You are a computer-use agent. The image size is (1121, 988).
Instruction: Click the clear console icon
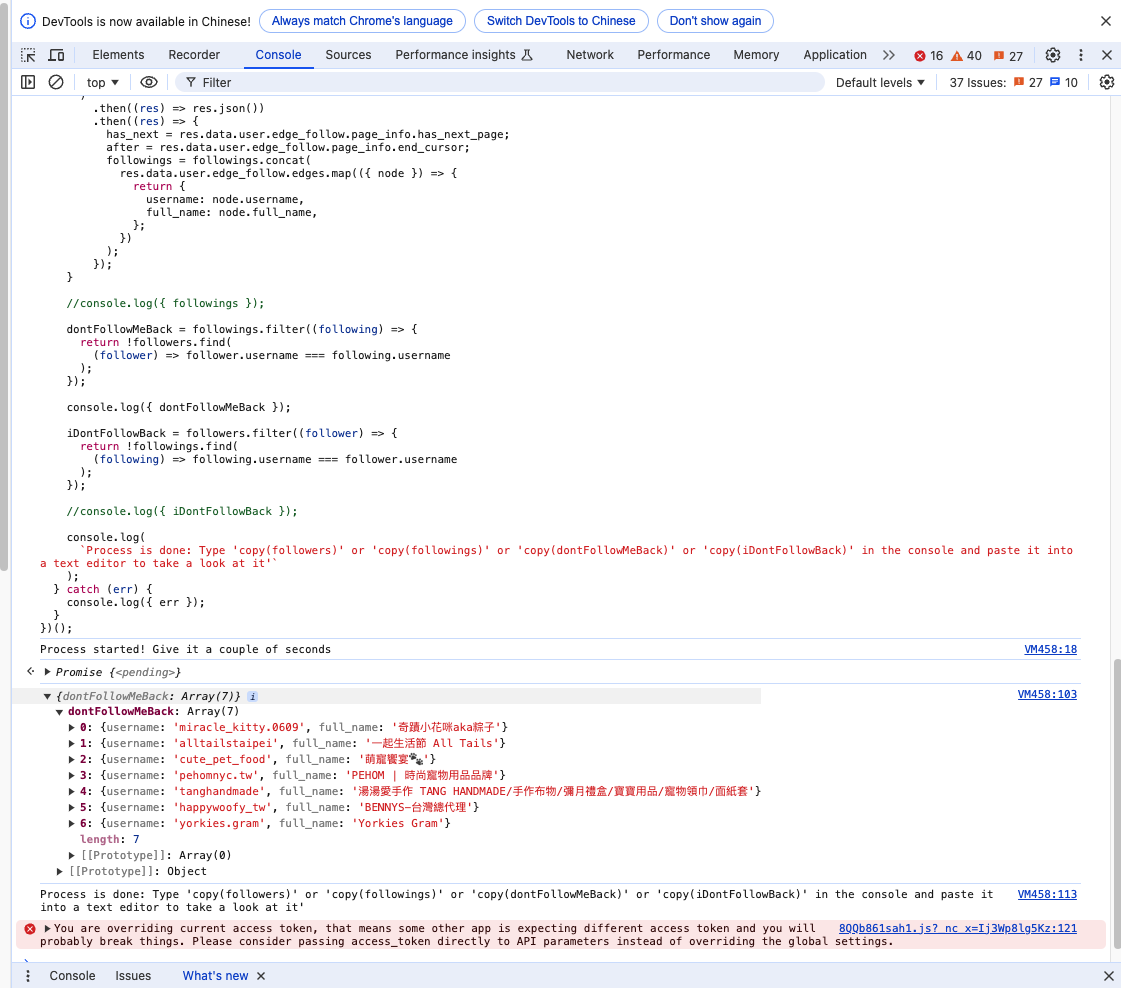pos(56,82)
